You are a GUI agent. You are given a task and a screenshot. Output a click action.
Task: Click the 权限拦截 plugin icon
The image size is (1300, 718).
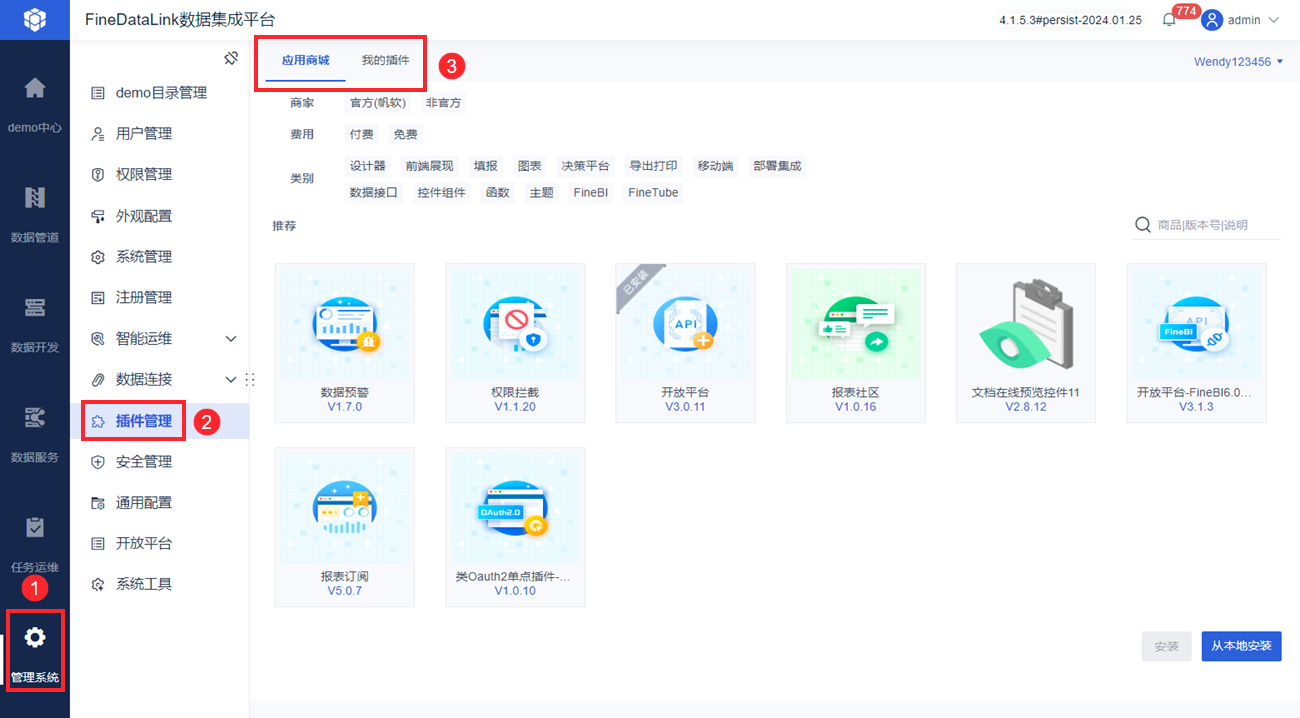click(516, 323)
